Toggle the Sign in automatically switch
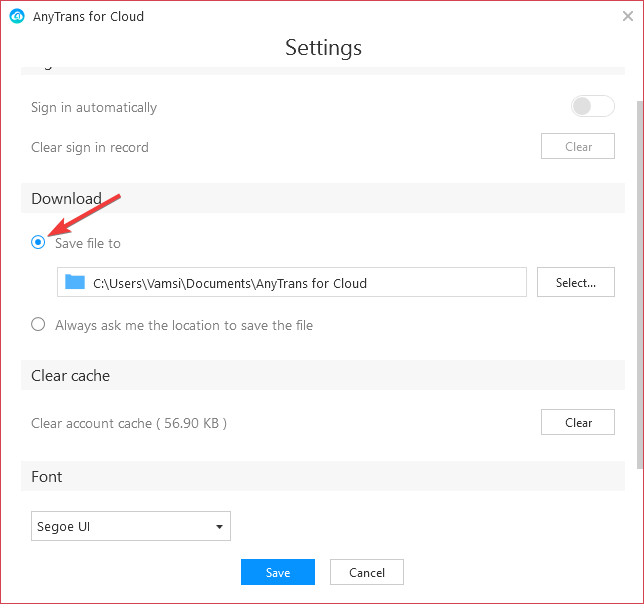This screenshot has width=644, height=604. (x=592, y=106)
